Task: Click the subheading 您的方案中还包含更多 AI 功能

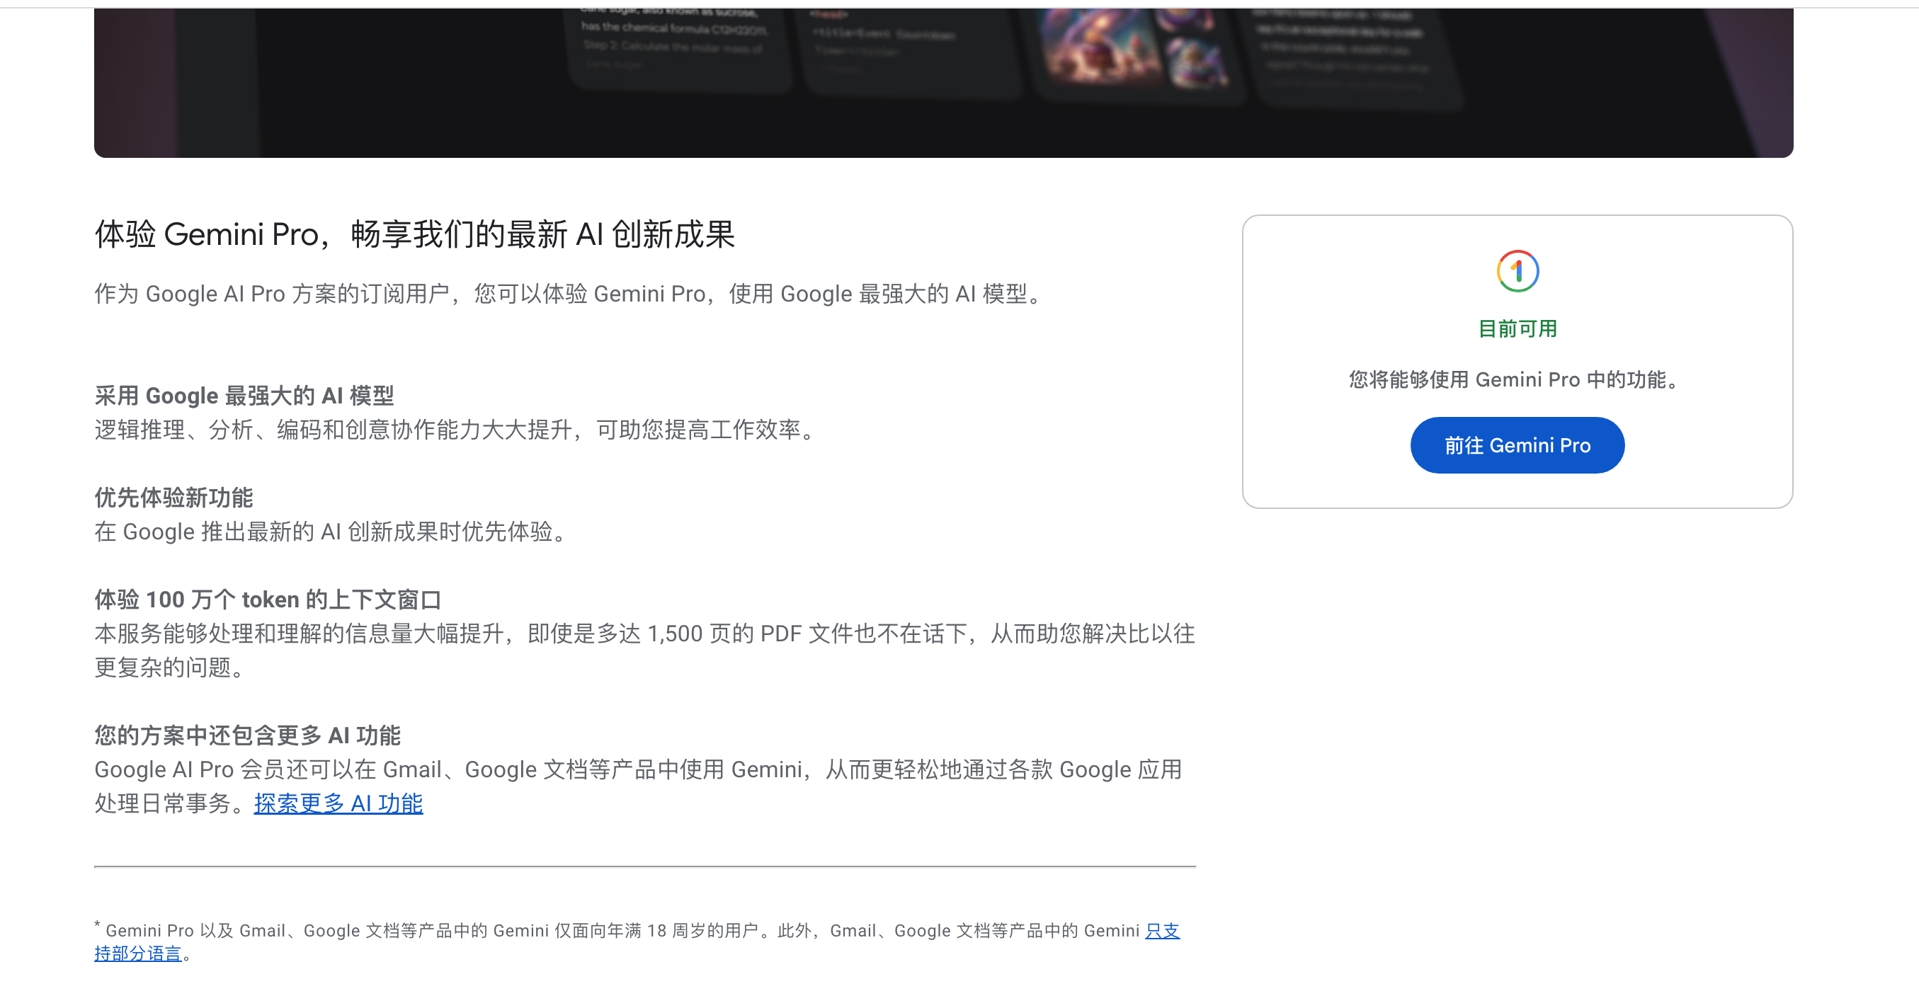Action: (x=247, y=736)
